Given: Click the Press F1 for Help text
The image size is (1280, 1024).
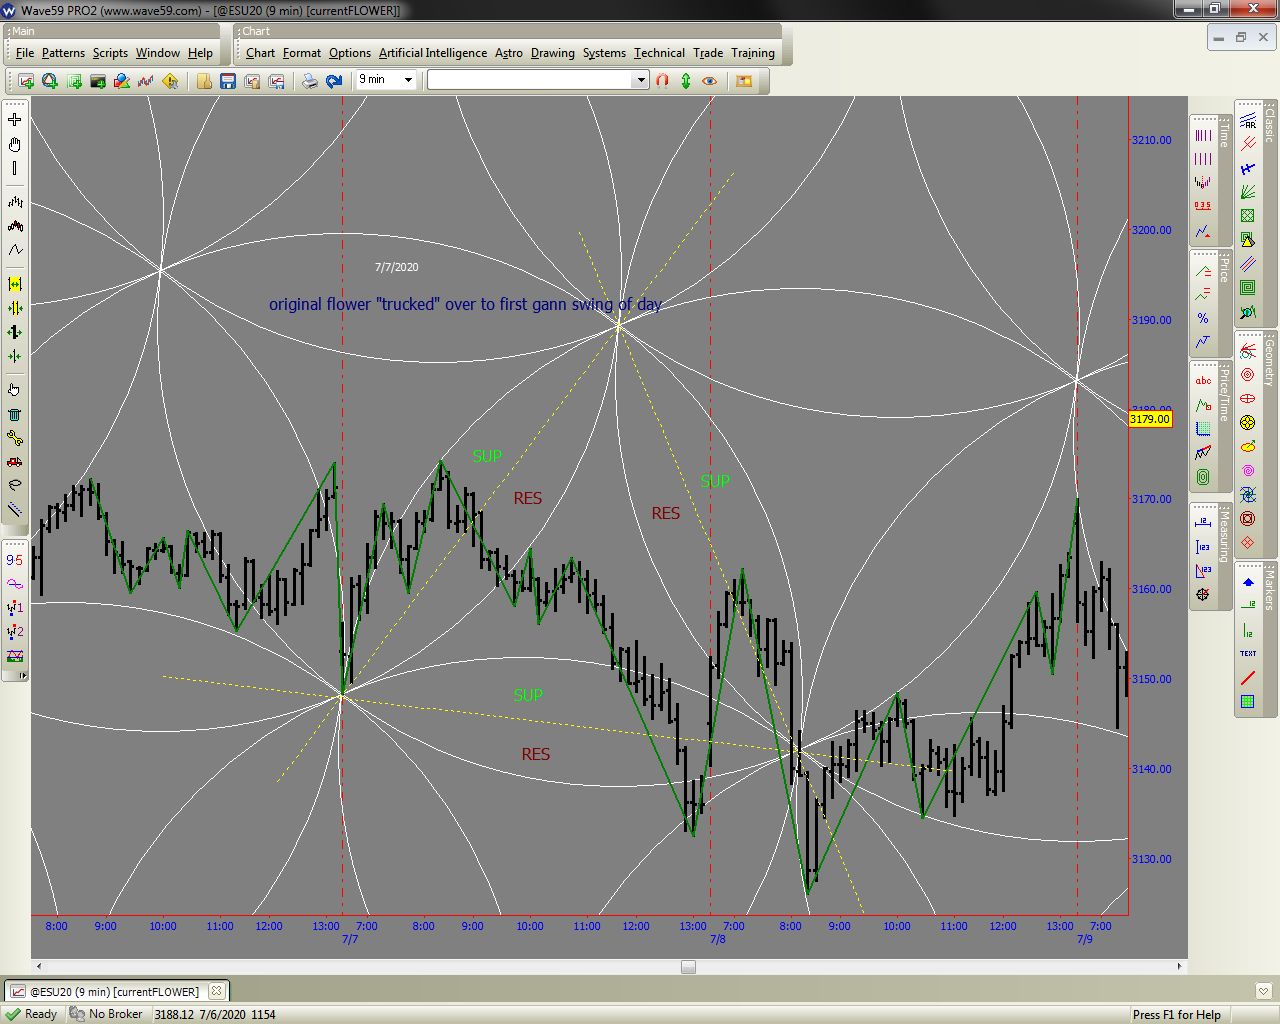Looking at the screenshot, I should [1177, 1014].
